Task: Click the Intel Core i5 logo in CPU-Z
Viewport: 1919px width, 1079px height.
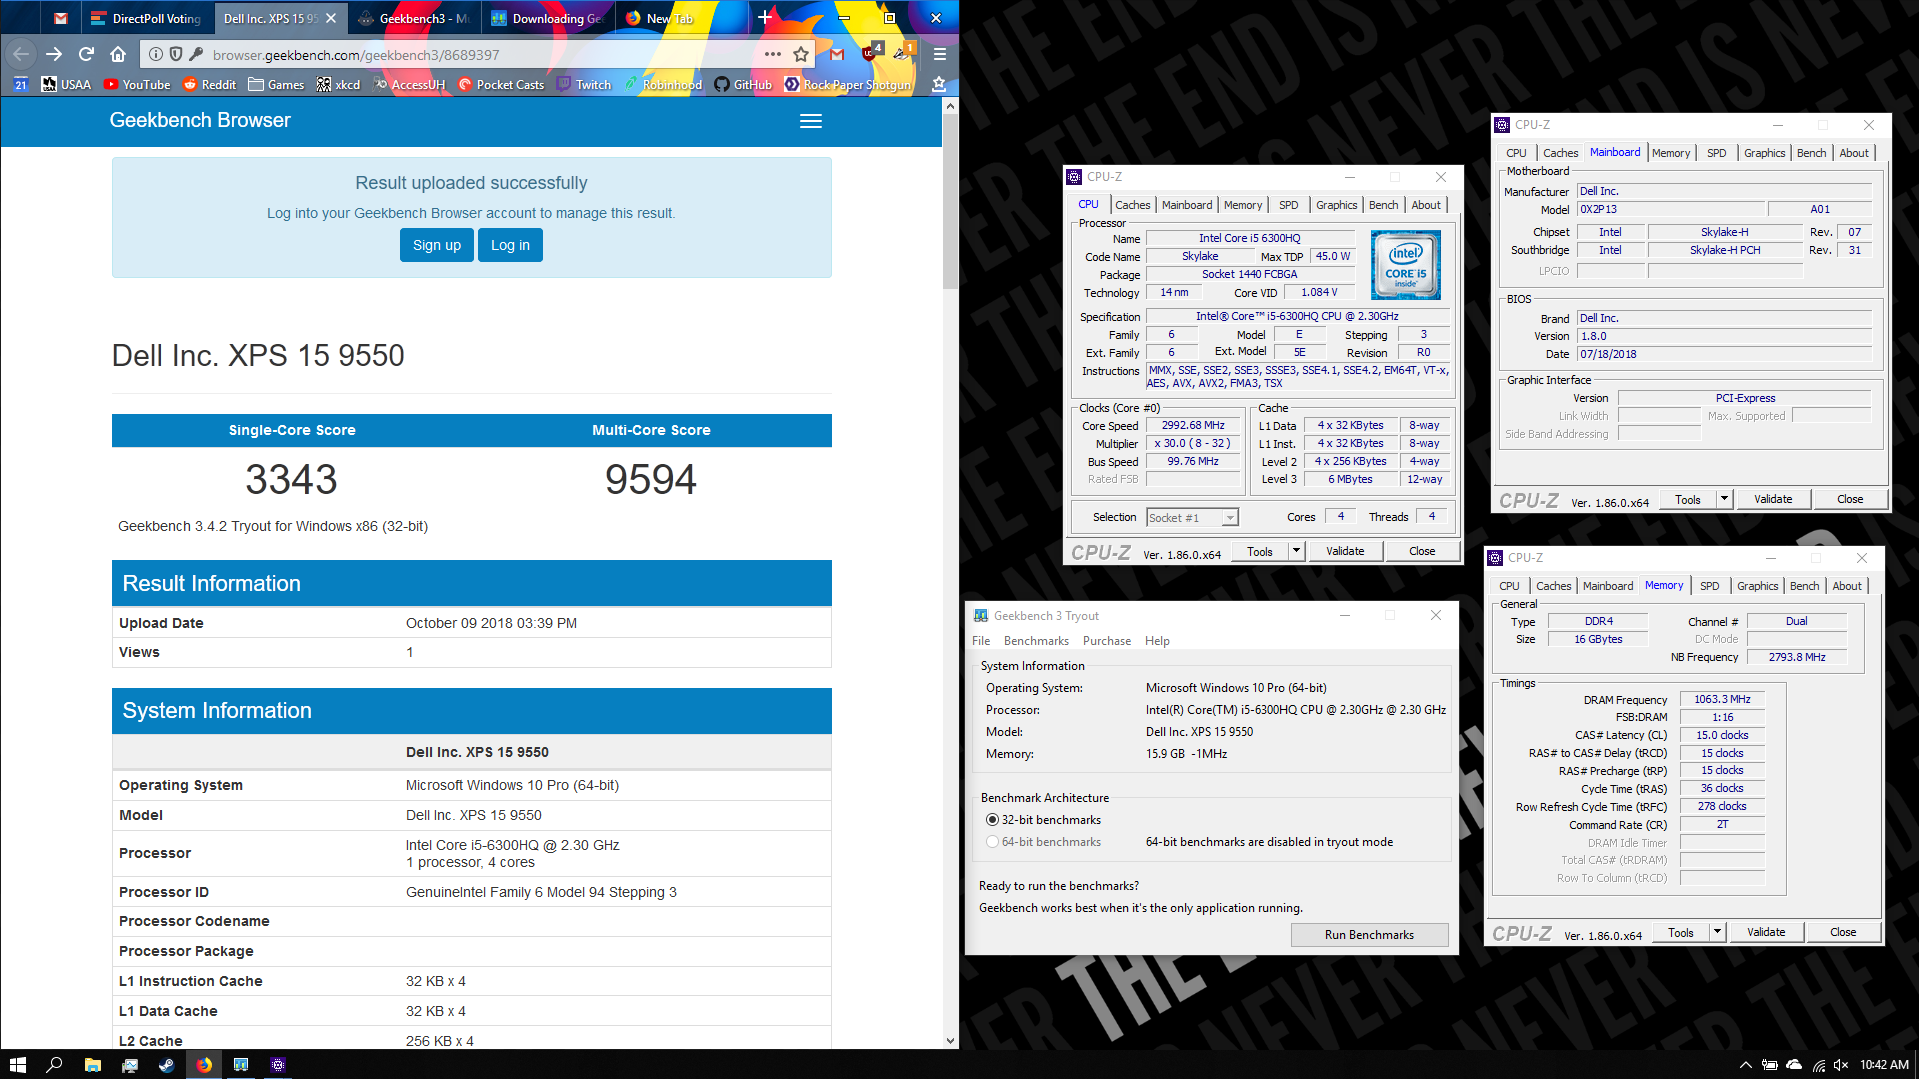Action: click(x=1405, y=265)
